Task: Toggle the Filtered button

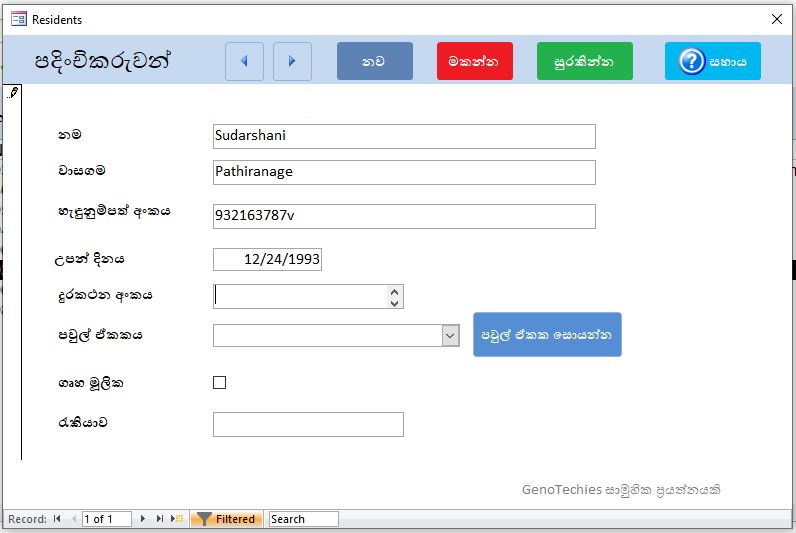Action: click(x=227, y=519)
